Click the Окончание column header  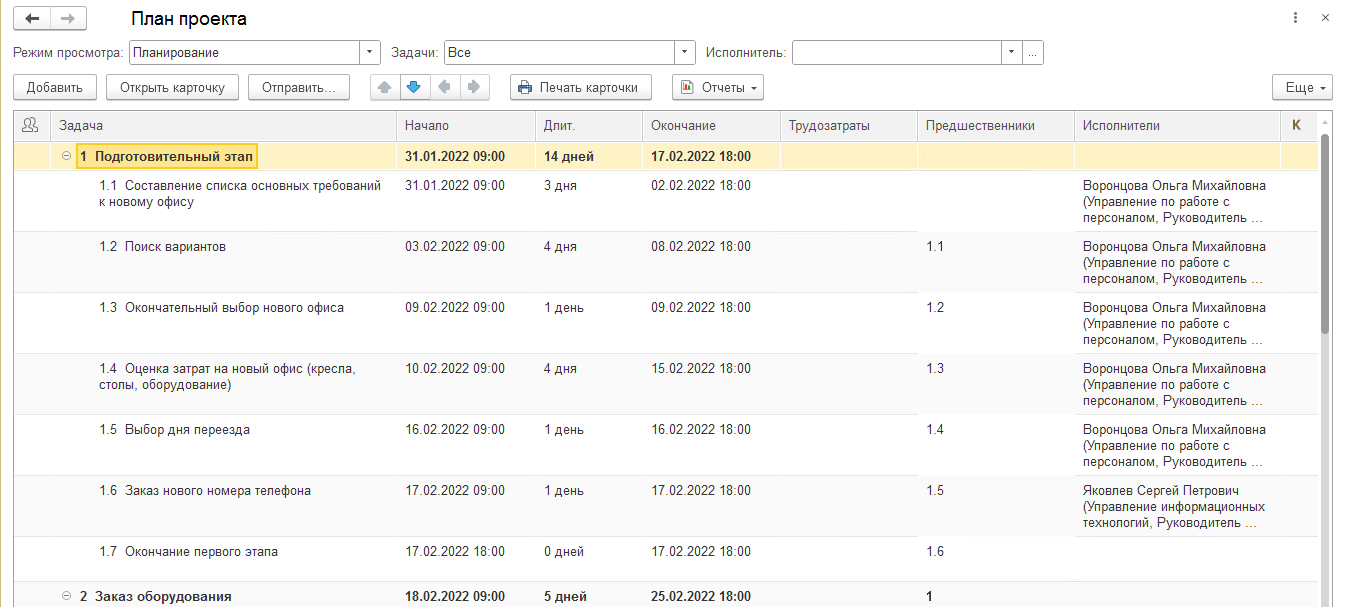coord(711,125)
